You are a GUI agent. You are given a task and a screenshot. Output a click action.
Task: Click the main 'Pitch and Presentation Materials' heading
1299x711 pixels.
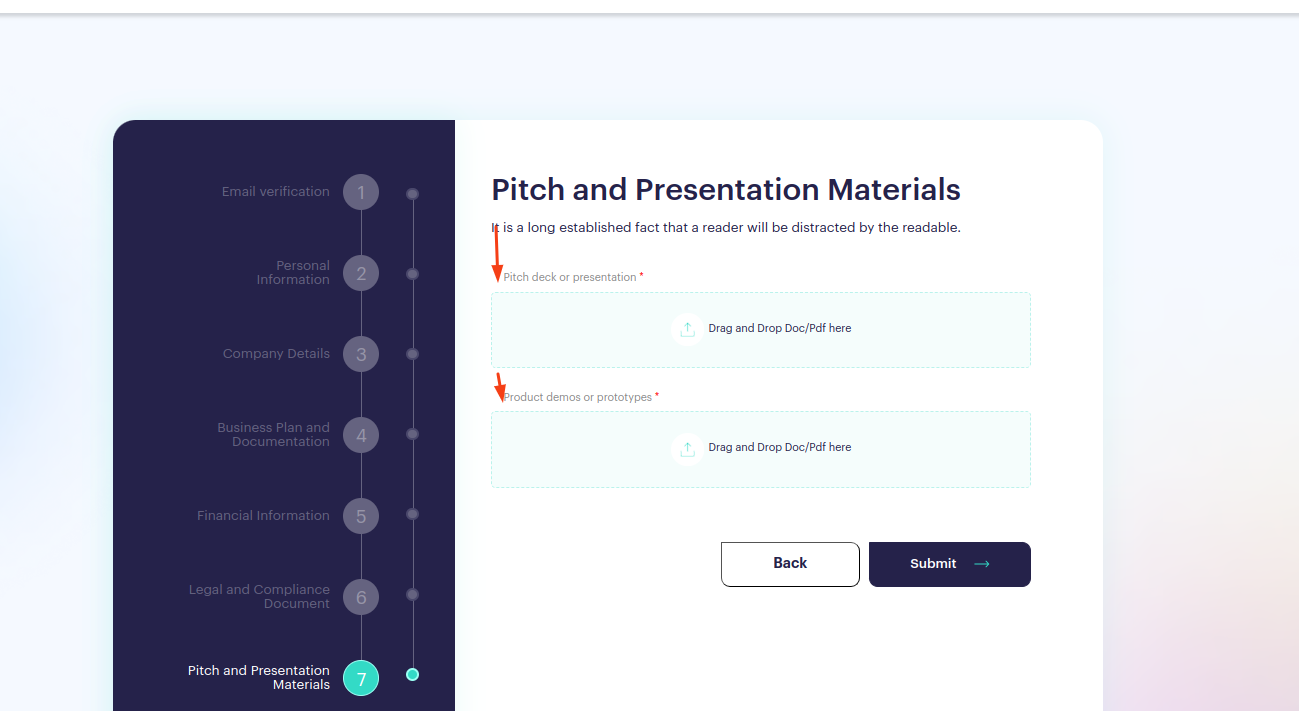click(726, 190)
